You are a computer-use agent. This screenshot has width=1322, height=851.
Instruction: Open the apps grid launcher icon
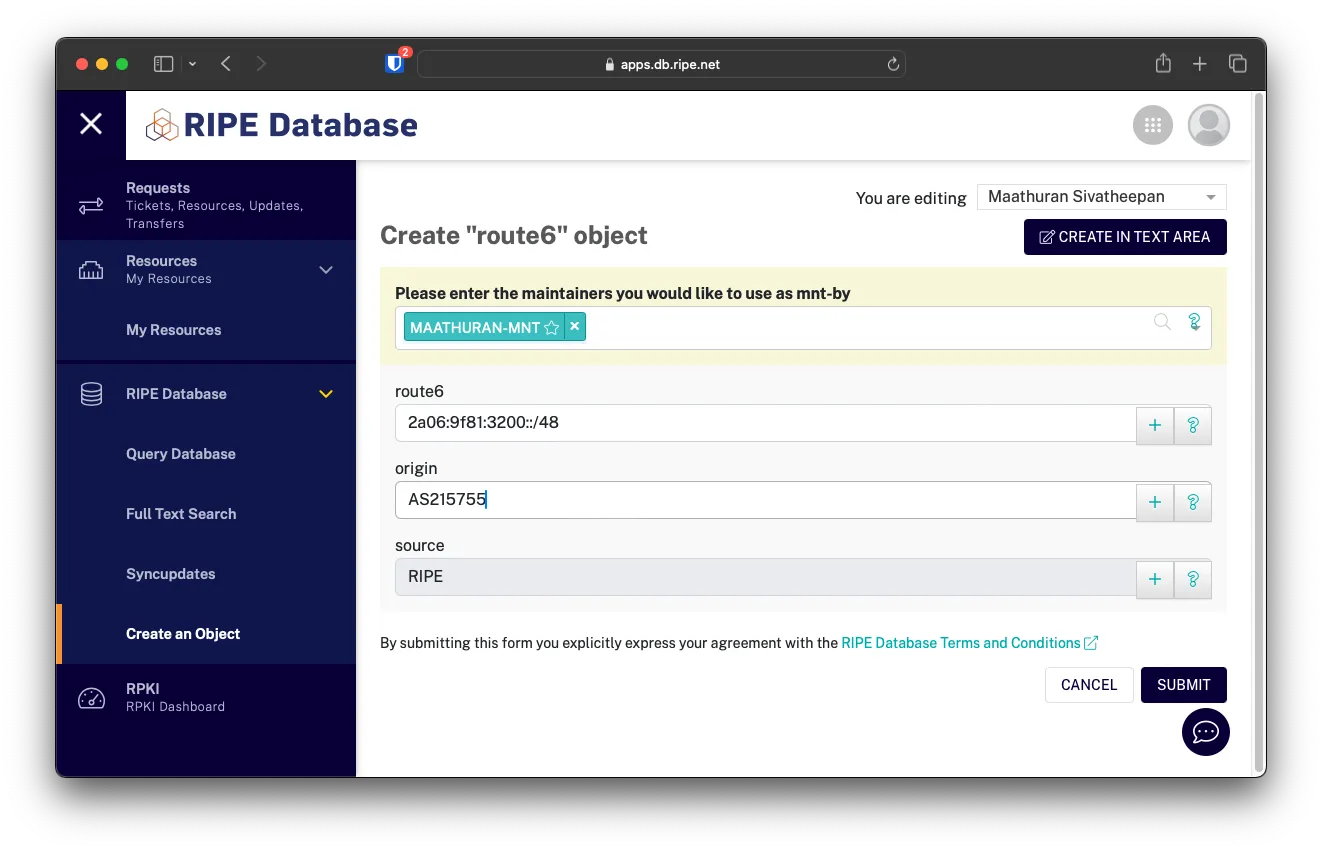[x=1152, y=125]
